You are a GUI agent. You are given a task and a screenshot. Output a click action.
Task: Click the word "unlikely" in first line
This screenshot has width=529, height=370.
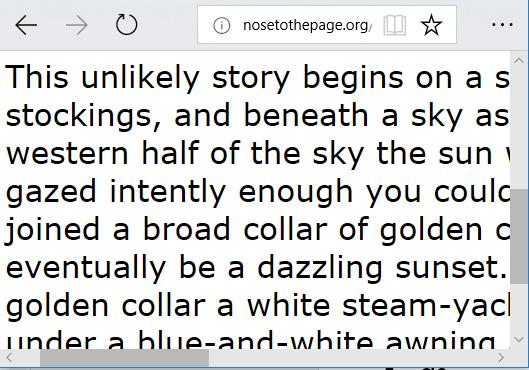(x=140, y=78)
